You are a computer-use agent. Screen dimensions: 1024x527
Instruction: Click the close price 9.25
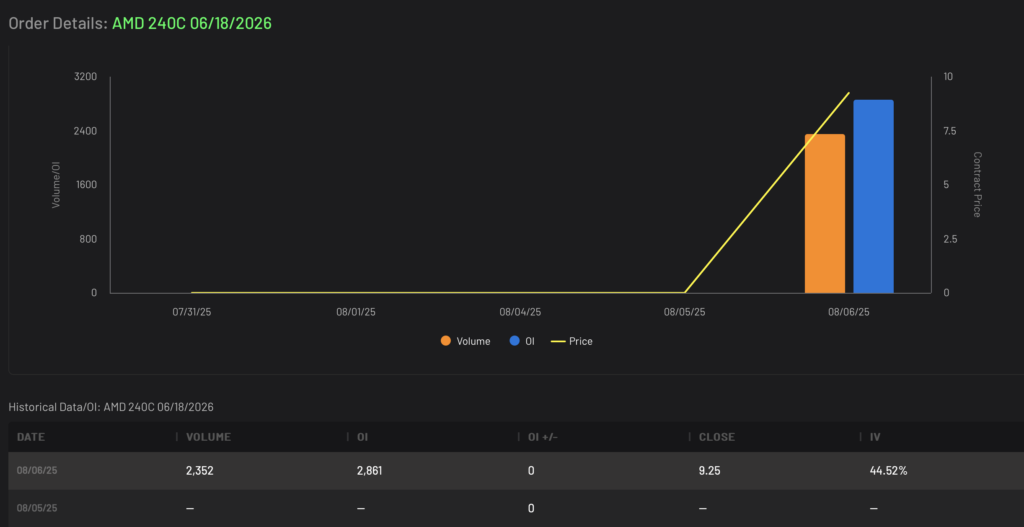(x=709, y=470)
